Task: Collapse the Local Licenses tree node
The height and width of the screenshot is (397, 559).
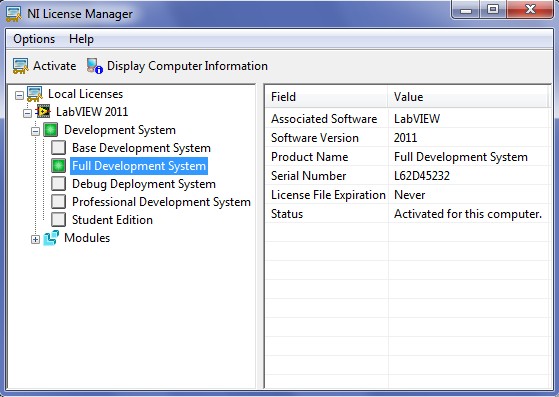Action: coord(20,96)
